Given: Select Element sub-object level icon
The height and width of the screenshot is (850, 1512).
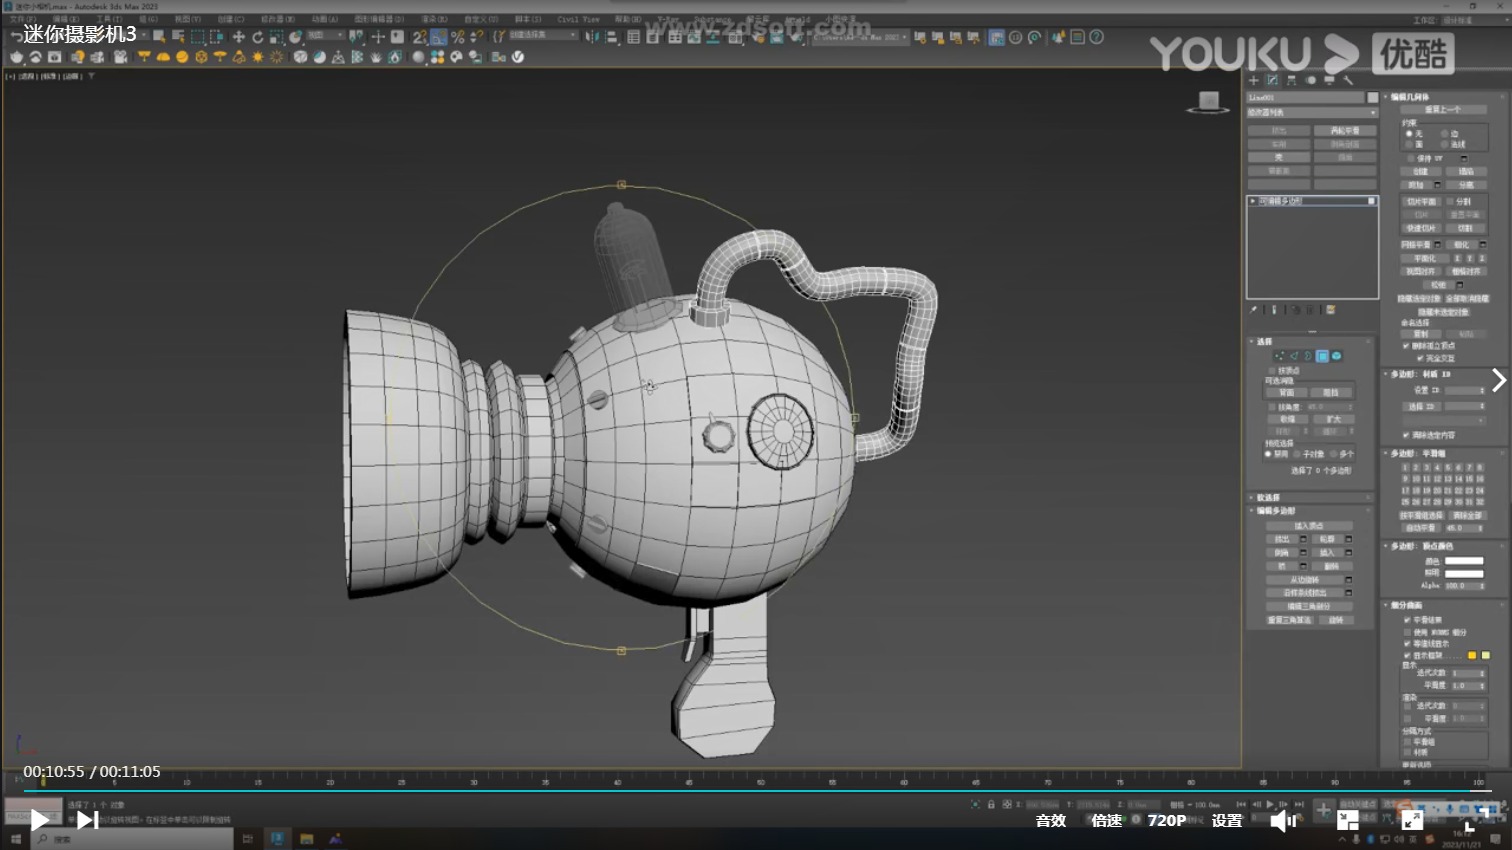Looking at the screenshot, I should click(x=1336, y=356).
